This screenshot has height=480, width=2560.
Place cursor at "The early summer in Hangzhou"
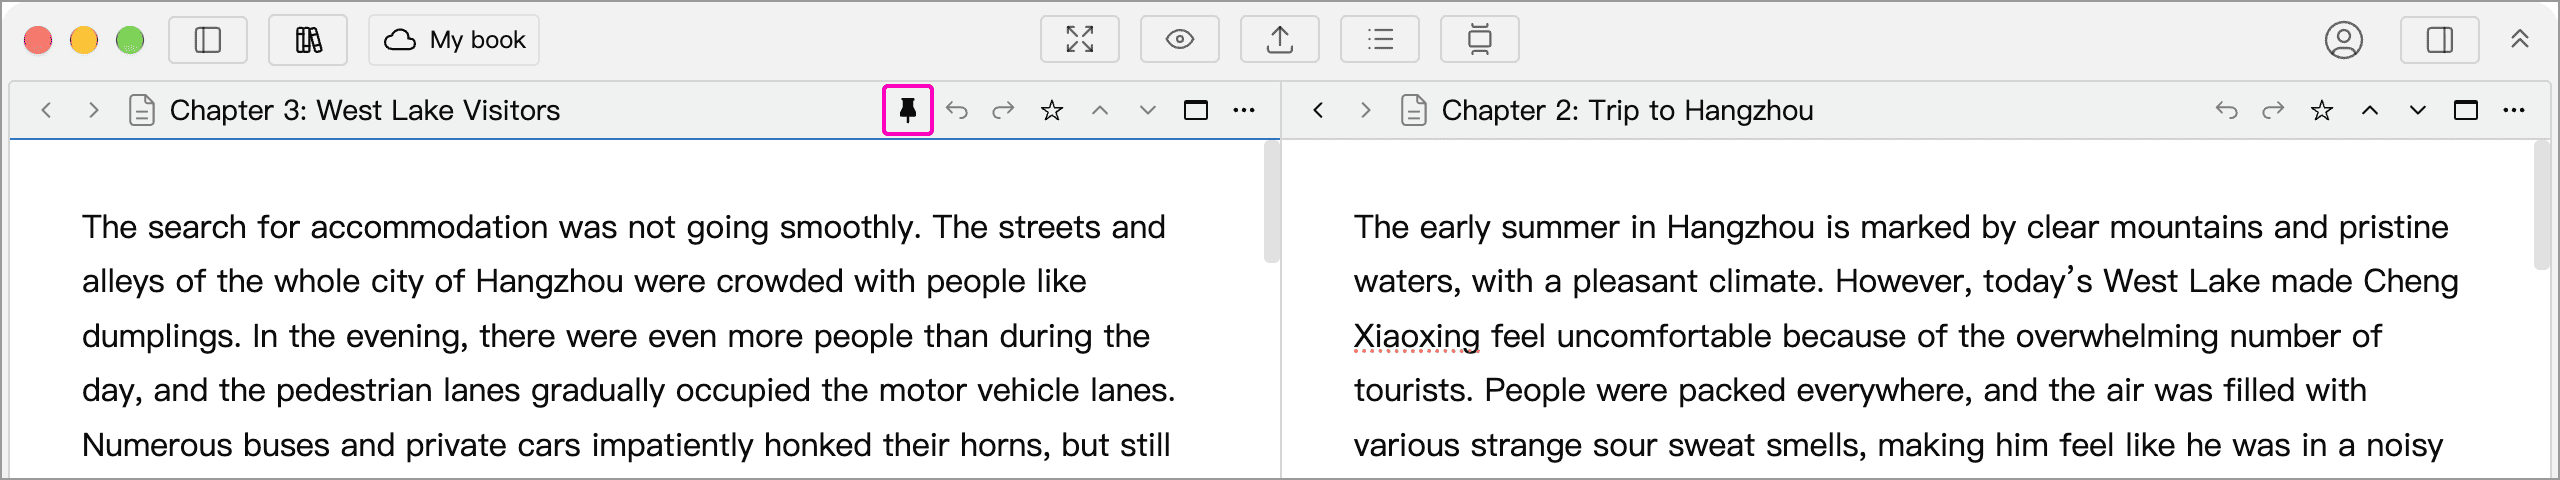click(1584, 227)
